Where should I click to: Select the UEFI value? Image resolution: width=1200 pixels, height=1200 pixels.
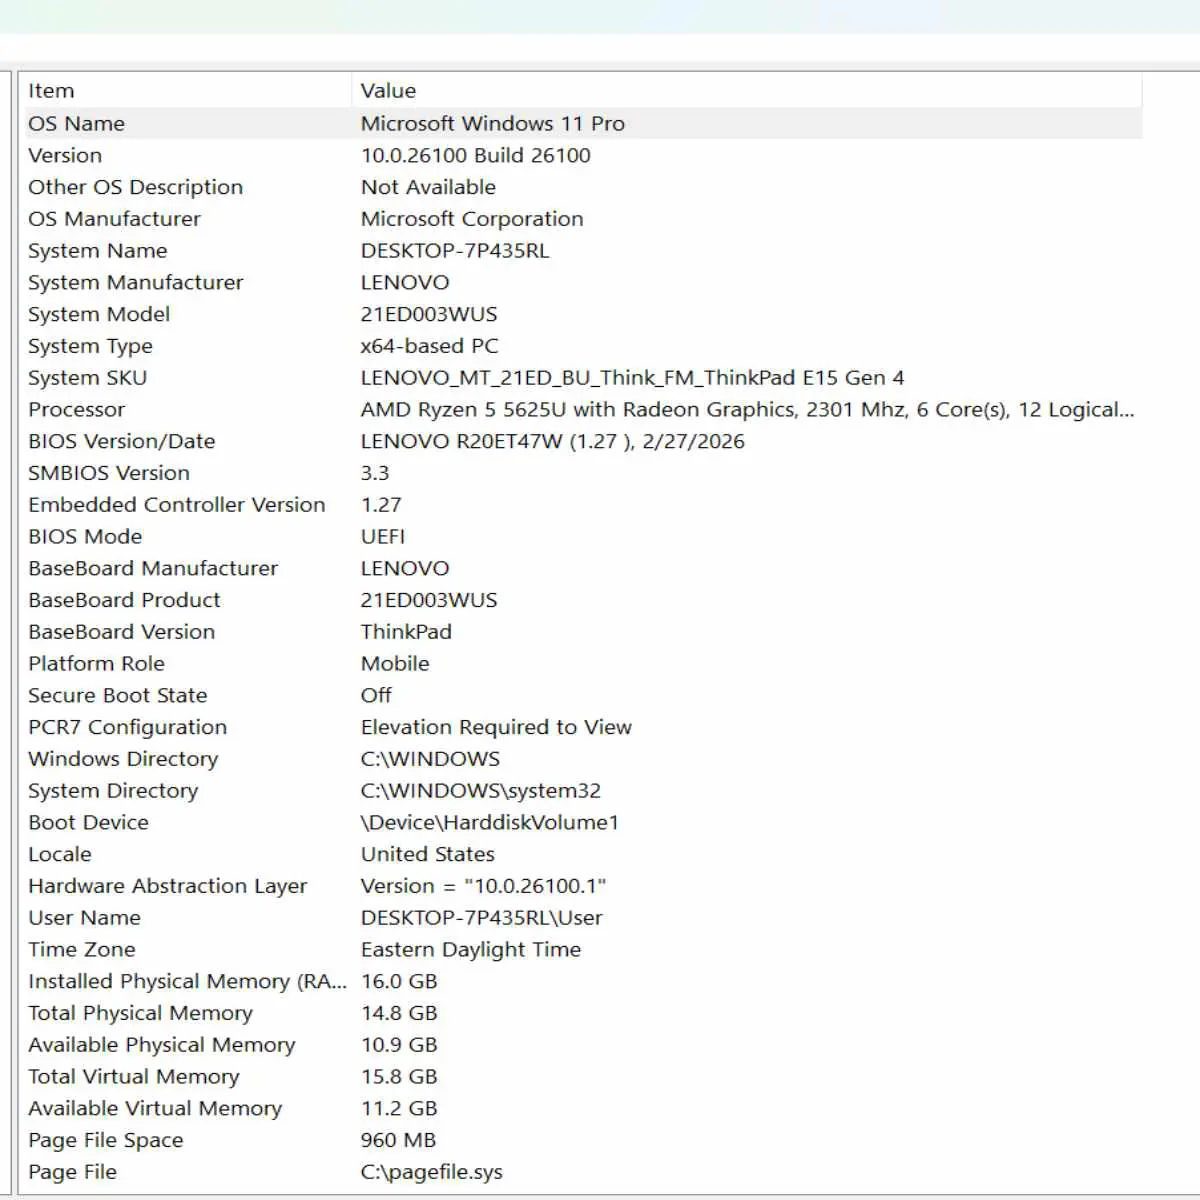[383, 537]
